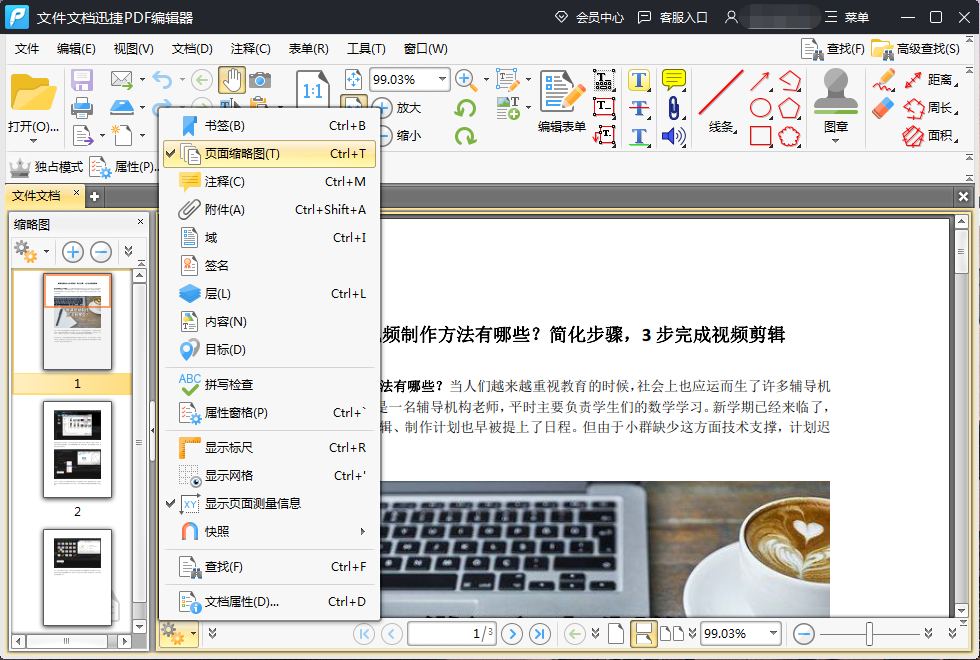980x660 pixels.
Task: Select the Rectangle shape tool
Action: [760, 136]
